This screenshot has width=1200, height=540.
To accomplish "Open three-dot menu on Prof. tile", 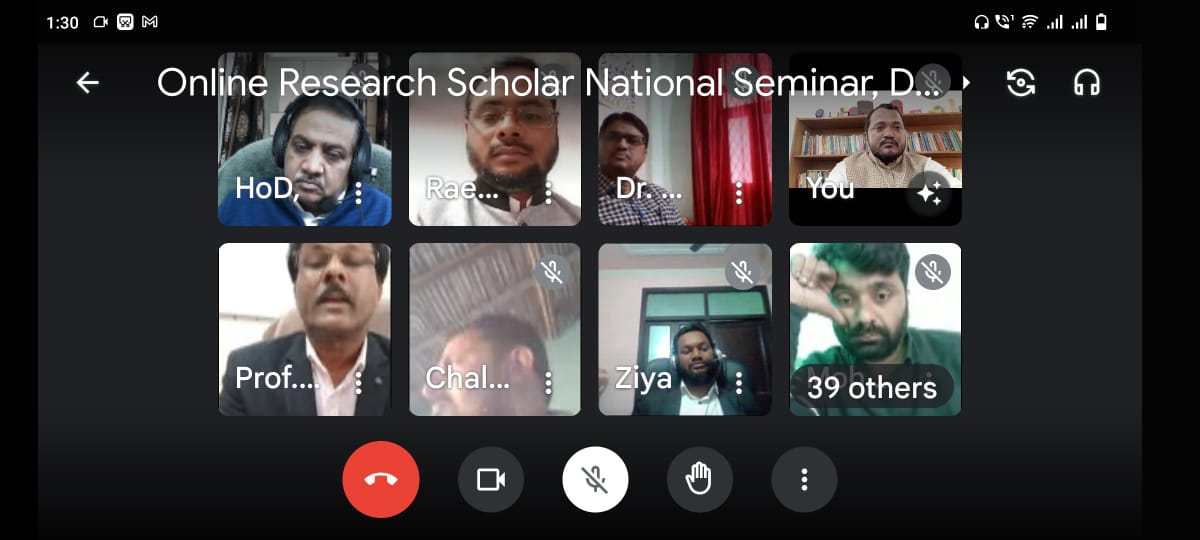I will [x=358, y=382].
